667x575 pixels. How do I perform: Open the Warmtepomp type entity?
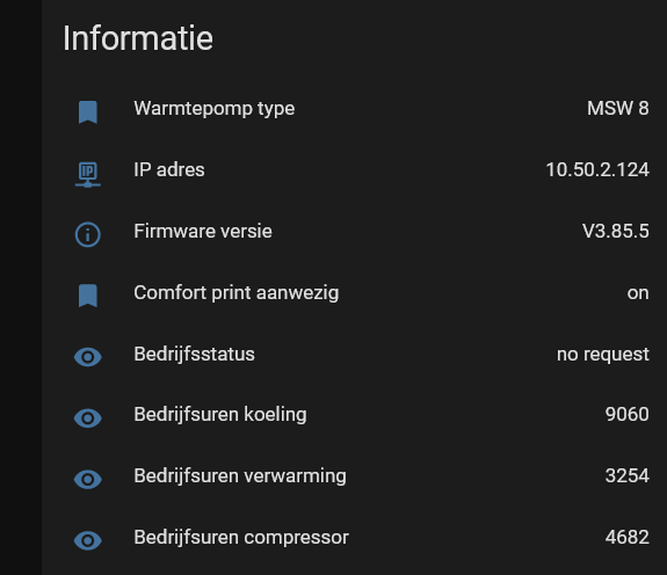tap(214, 109)
